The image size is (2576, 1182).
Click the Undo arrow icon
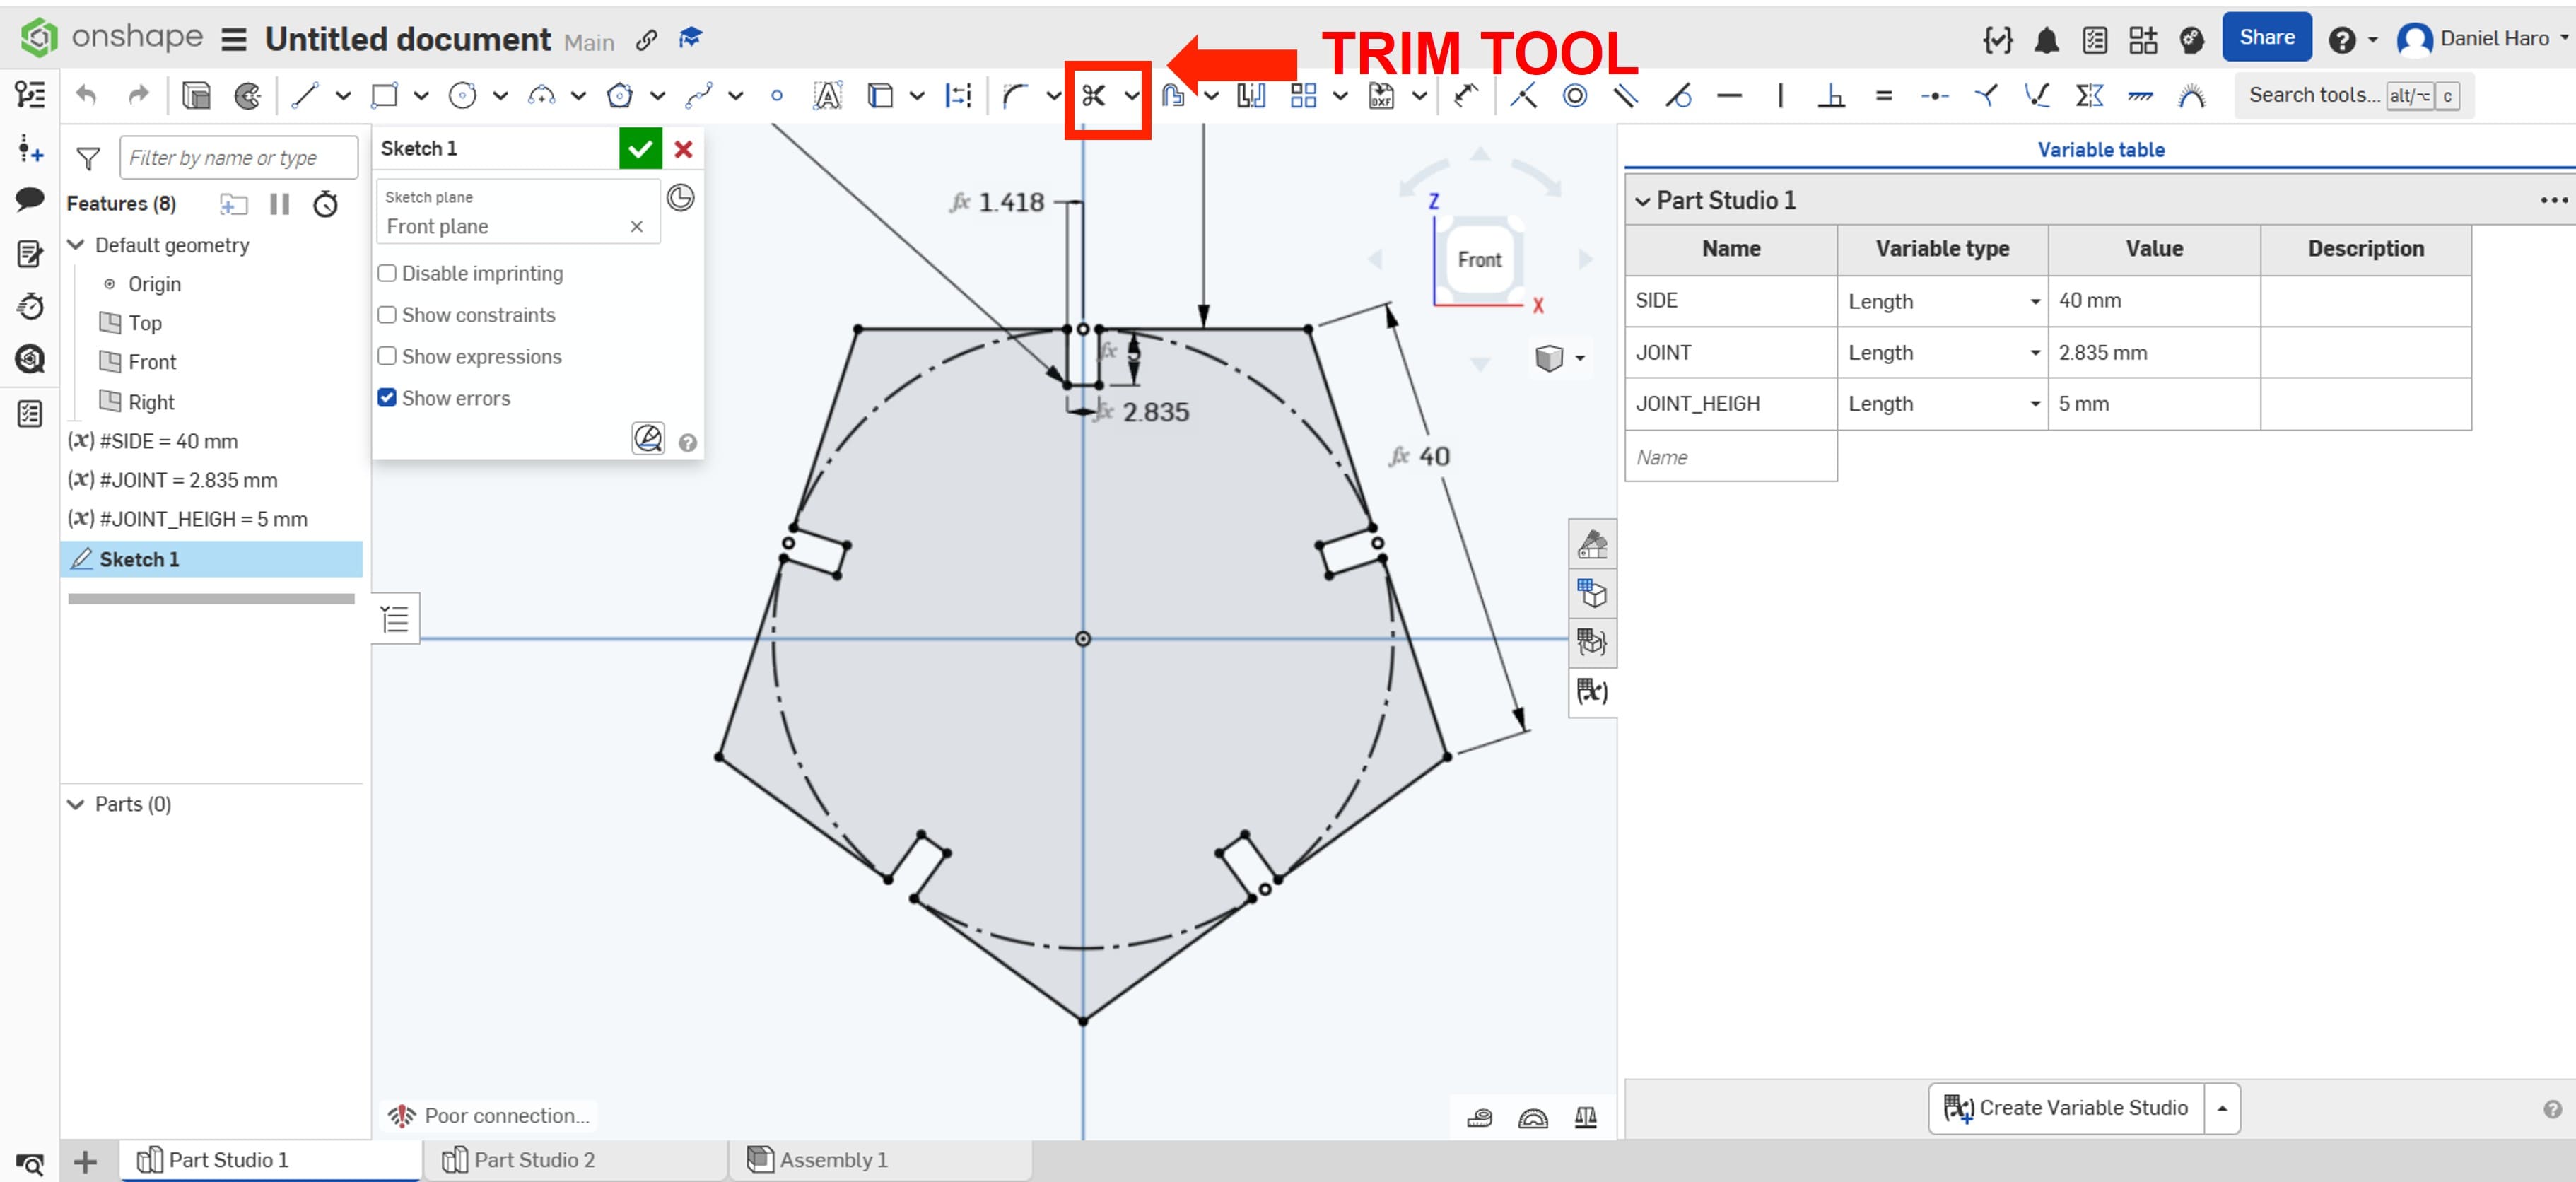[x=87, y=96]
